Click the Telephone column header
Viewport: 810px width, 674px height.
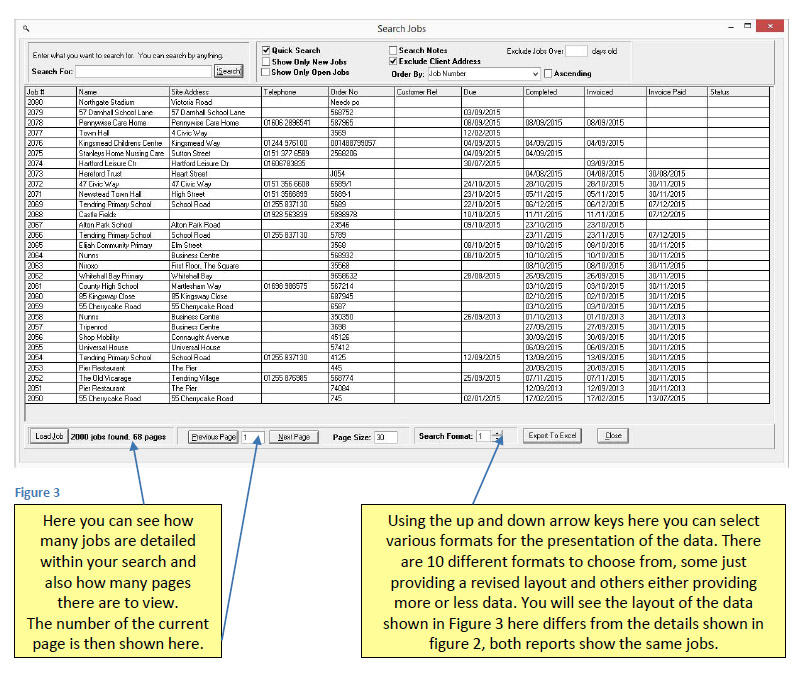point(295,92)
